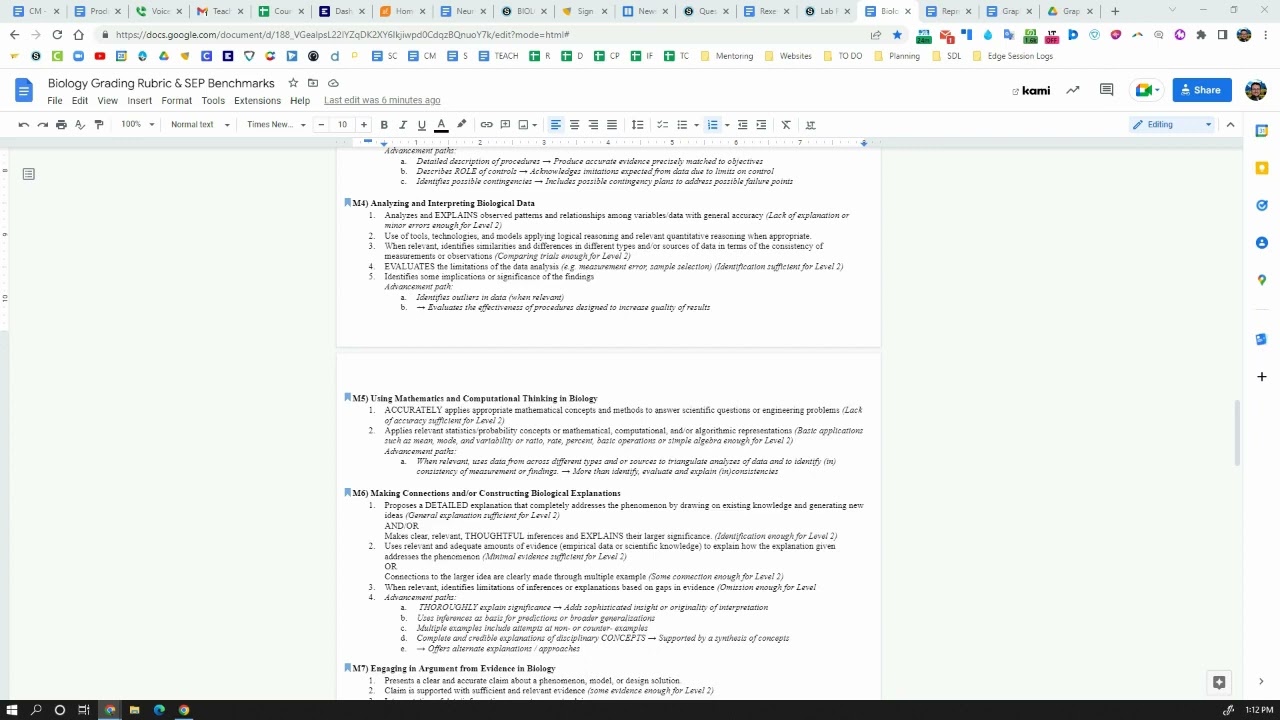Decrease the font size

pos(321,125)
